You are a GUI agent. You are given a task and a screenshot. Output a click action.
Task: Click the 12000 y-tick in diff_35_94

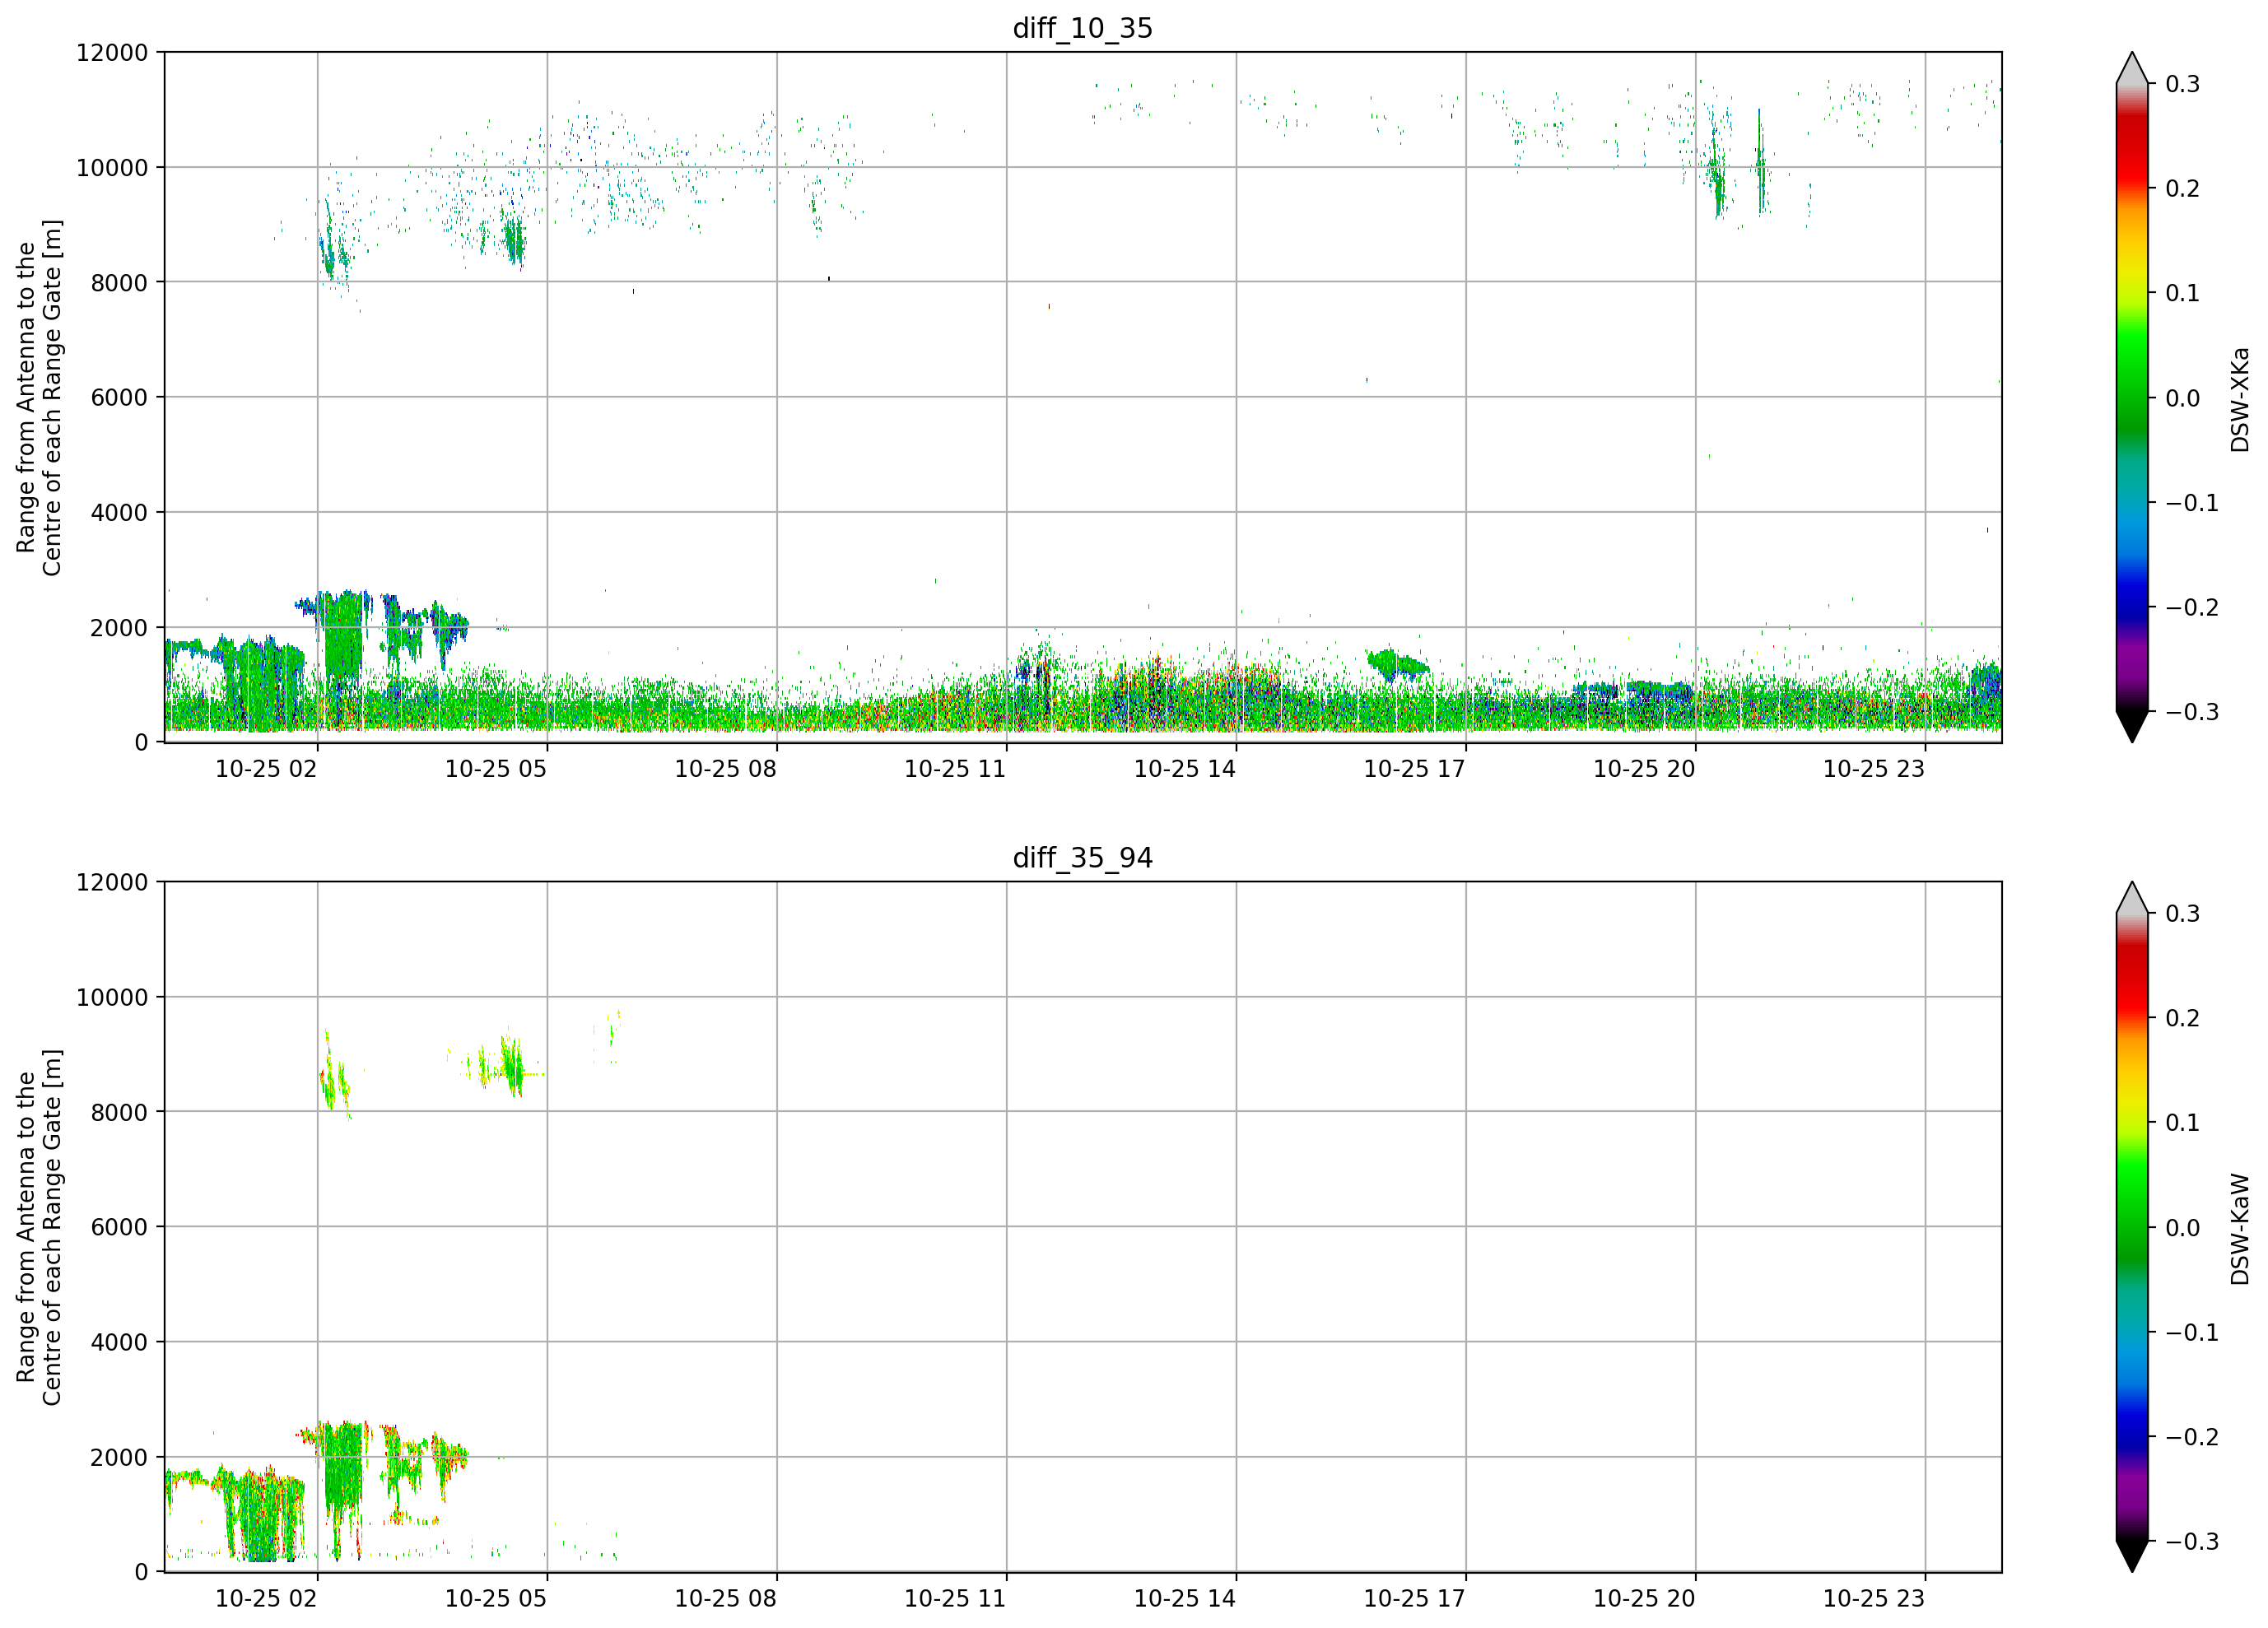tap(112, 883)
